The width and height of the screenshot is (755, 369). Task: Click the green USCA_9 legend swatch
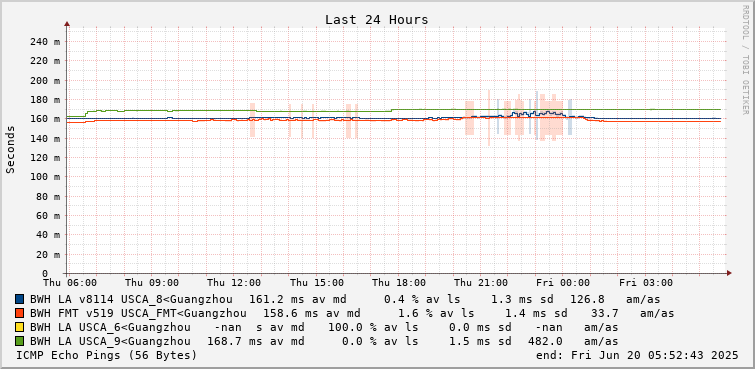[x=20, y=342]
